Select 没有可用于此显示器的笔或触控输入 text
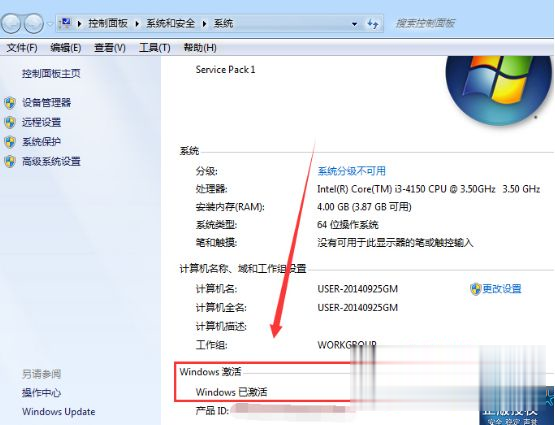The height and width of the screenshot is (425, 555). click(x=395, y=243)
